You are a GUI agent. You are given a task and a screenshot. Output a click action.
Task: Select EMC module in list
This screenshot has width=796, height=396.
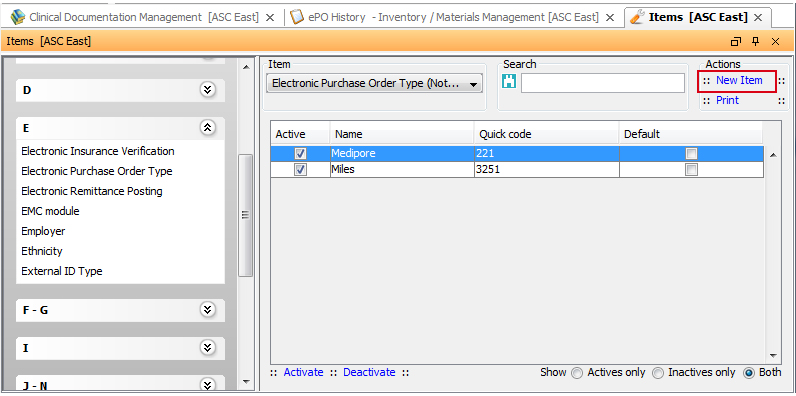(x=50, y=211)
